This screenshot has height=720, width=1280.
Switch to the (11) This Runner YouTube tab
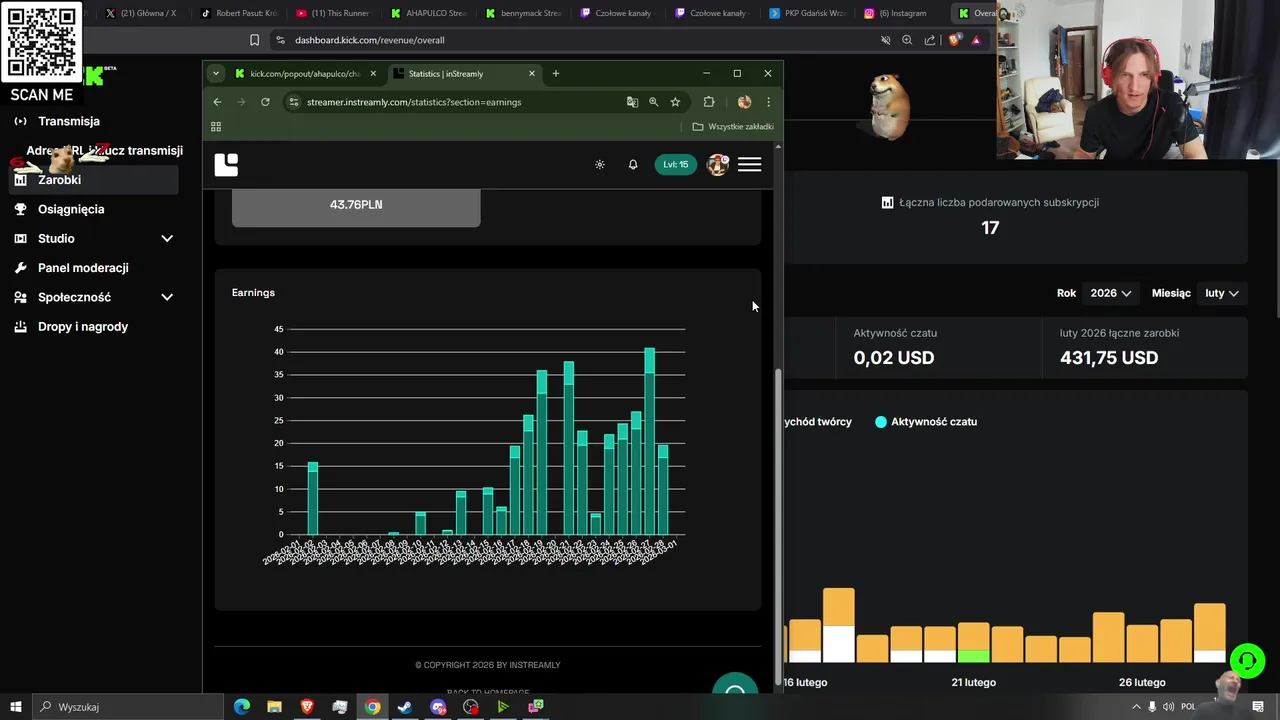pos(334,13)
